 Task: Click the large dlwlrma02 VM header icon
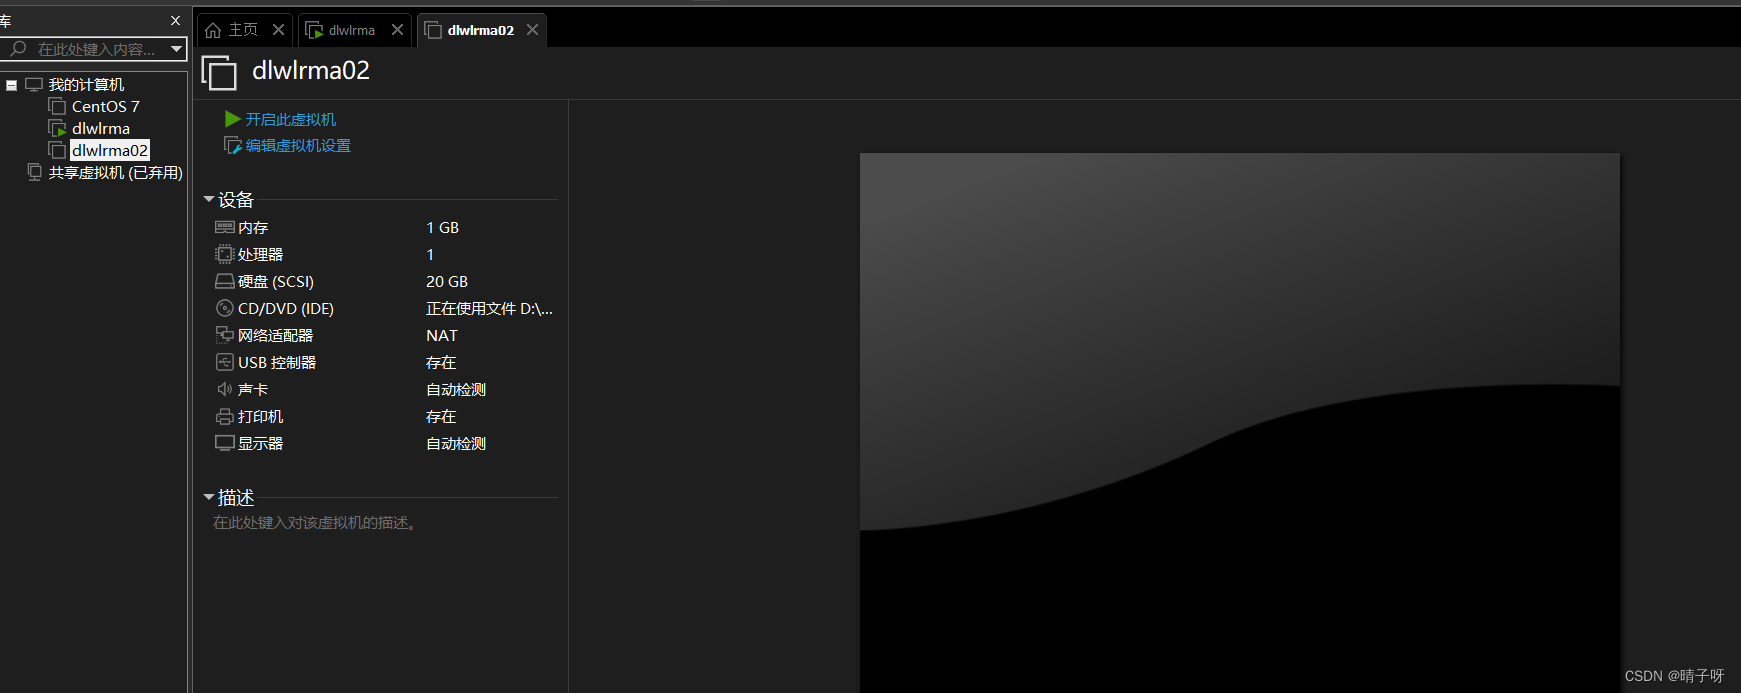(x=219, y=73)
